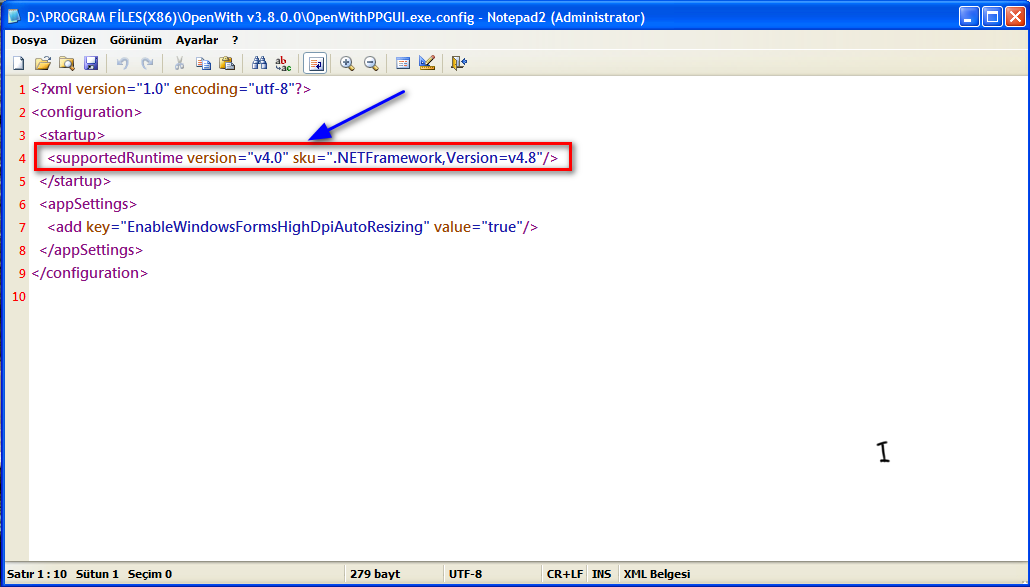Click line number 10 in margin
The image size is (1030, 587).
click(x=19, y=297)
